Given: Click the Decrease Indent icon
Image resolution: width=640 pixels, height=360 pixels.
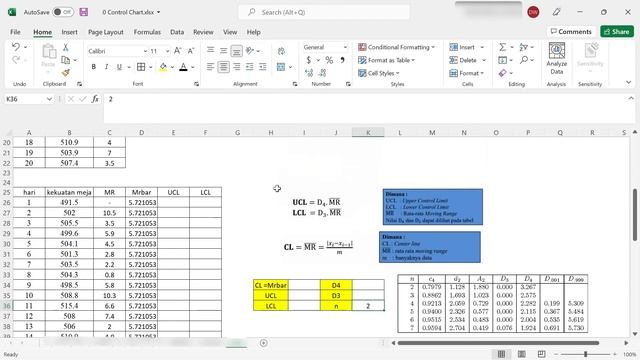Looking at the screenshot, I should pos(250,67).
